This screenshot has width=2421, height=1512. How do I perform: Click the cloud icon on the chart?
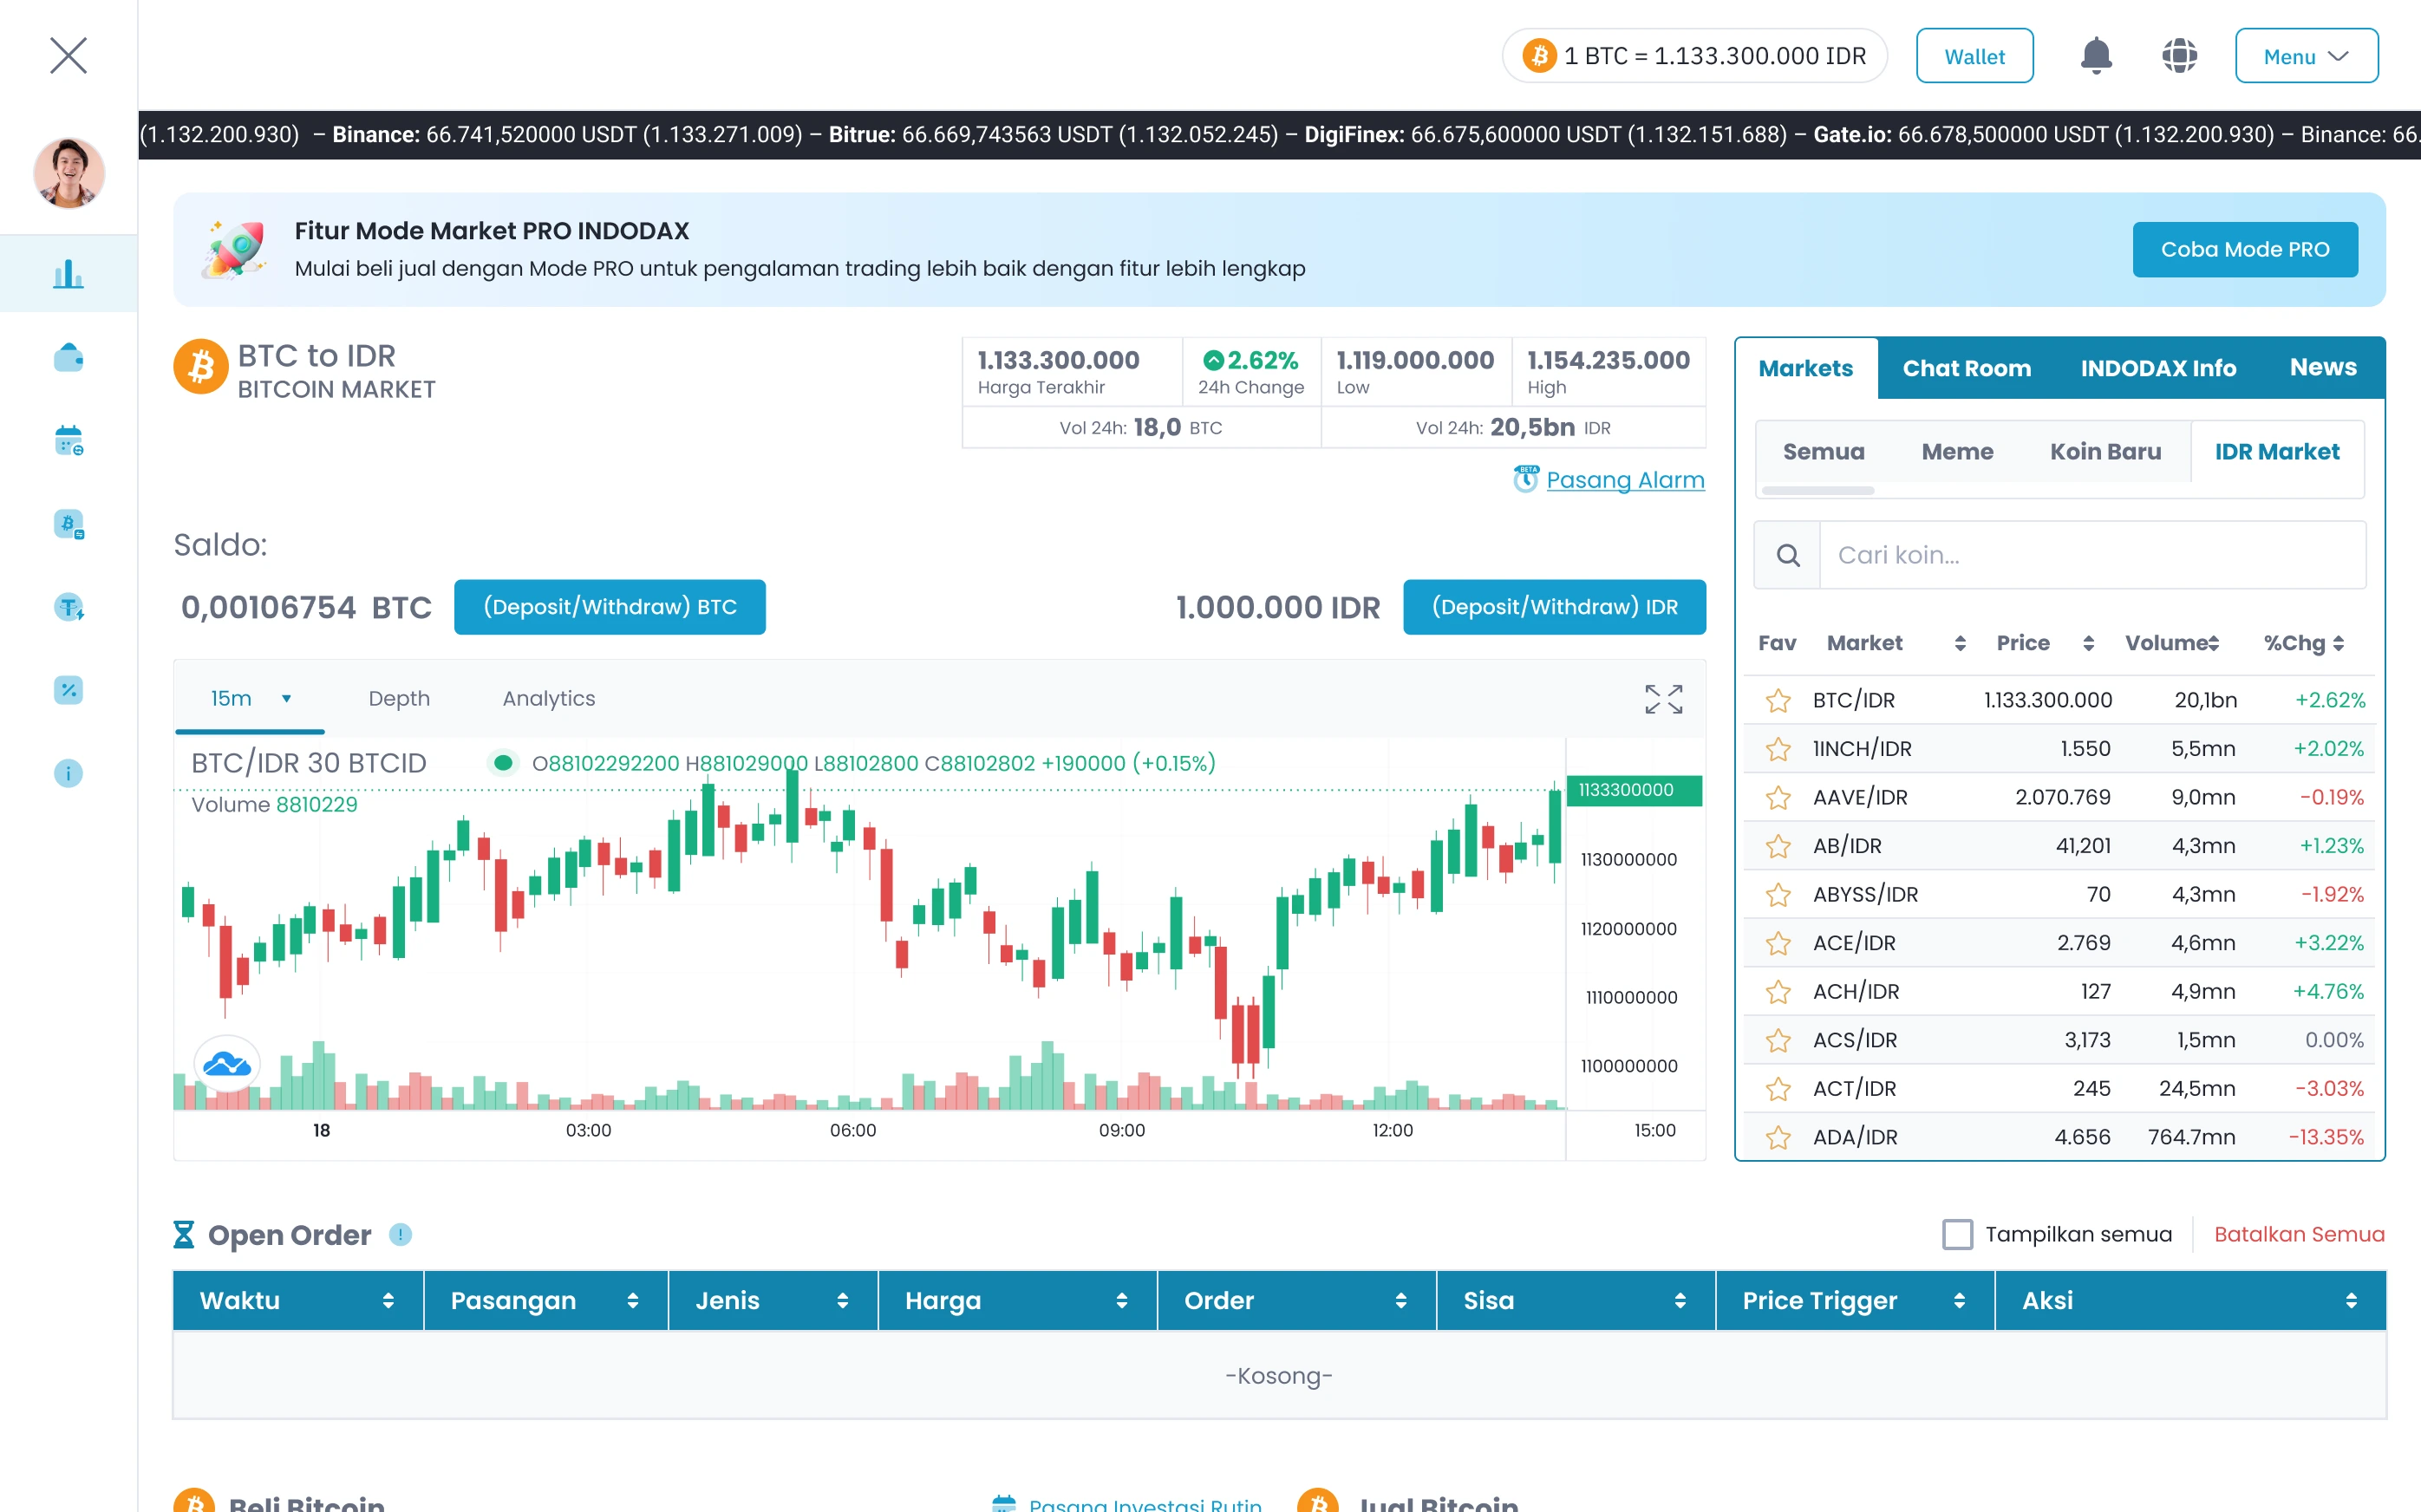(x=227, y=1064)
